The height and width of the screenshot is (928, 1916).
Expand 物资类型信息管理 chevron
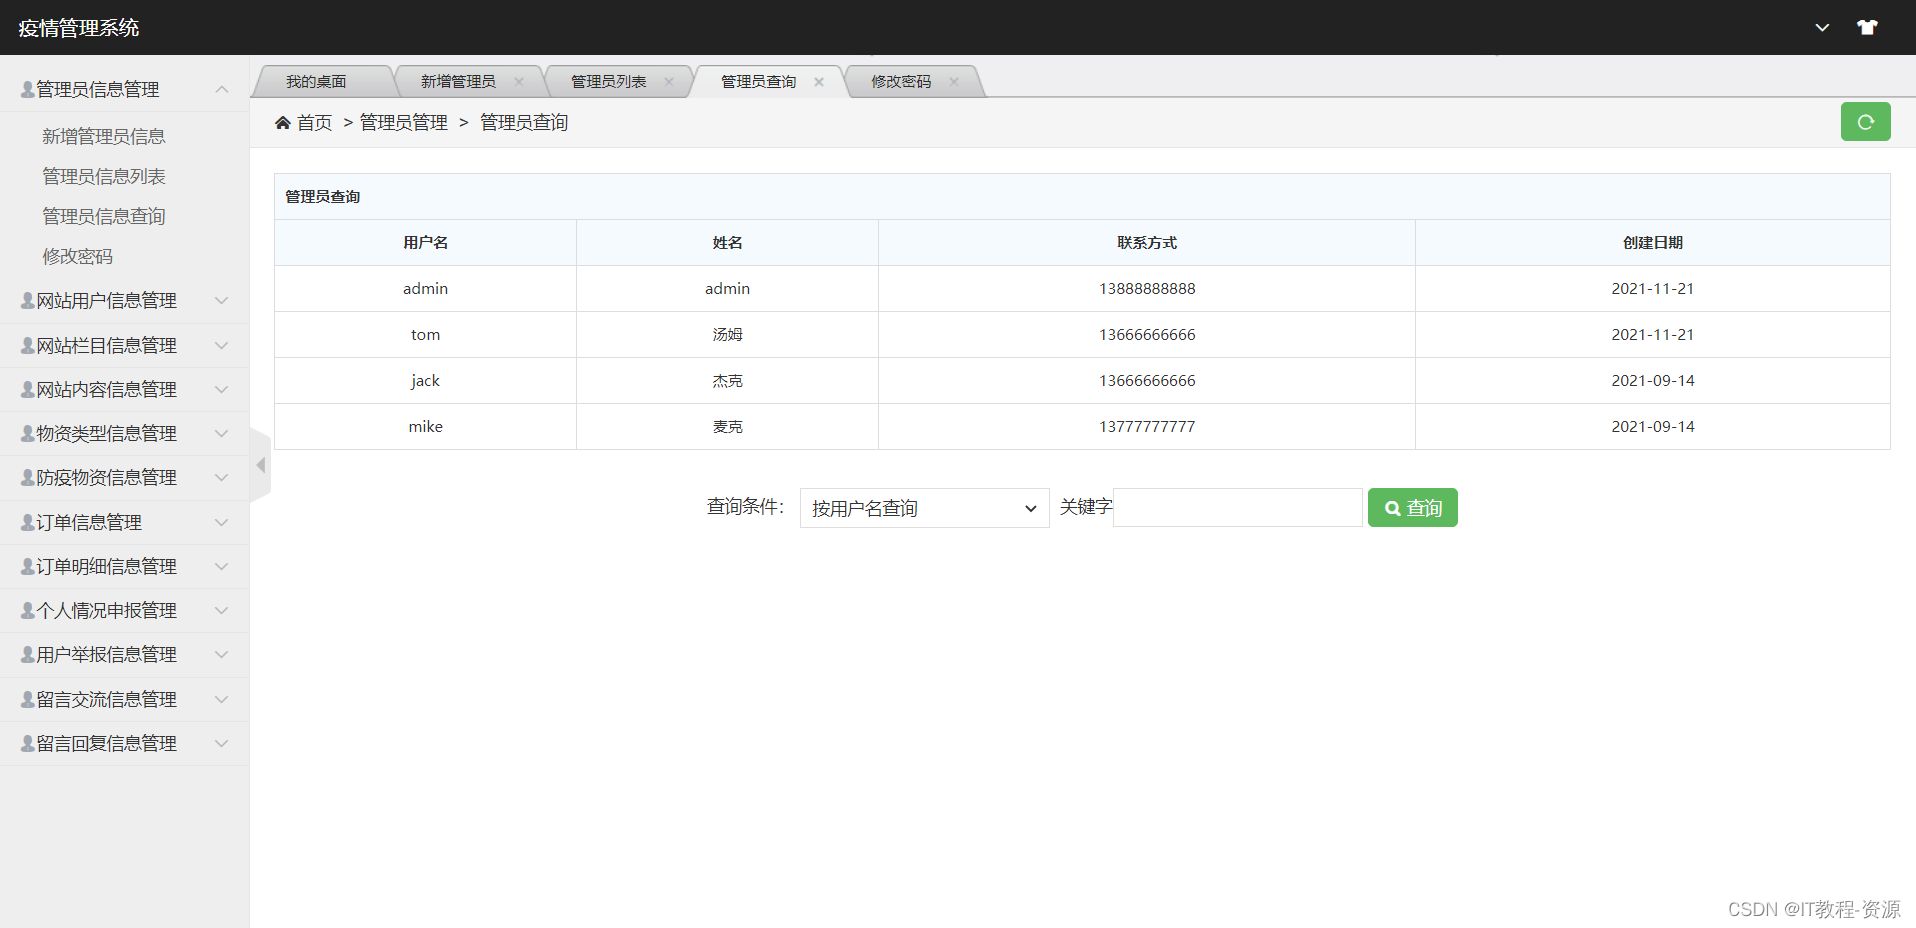(222, 433)
